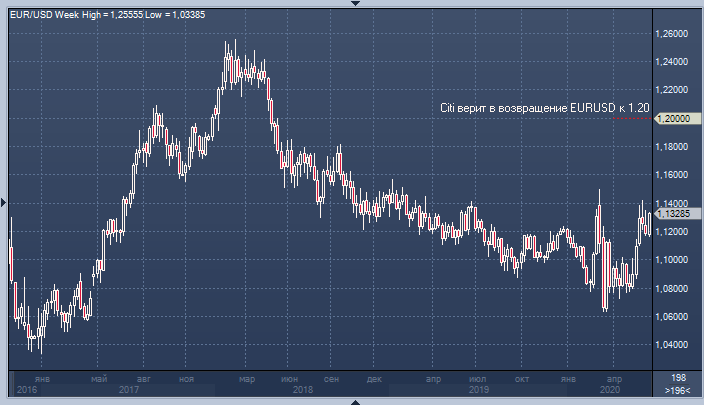Click the top center panel collapse arrow
The width and height of the screenshot is (704, 405).
pos(352,3)
